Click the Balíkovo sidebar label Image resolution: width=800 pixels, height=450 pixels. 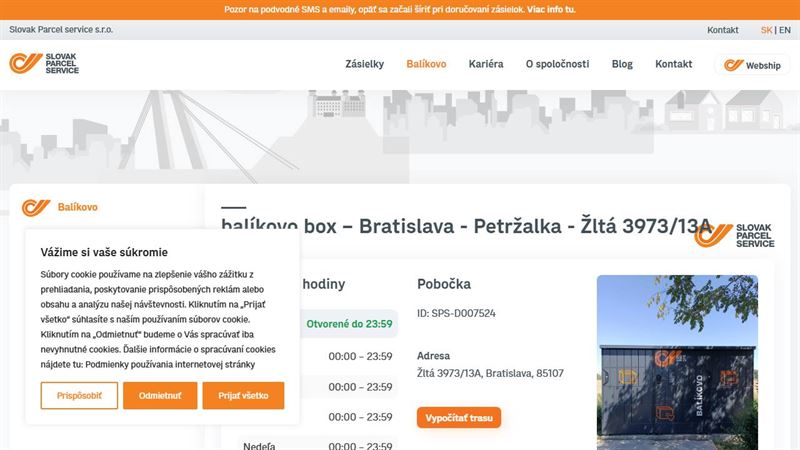(78, 207)
